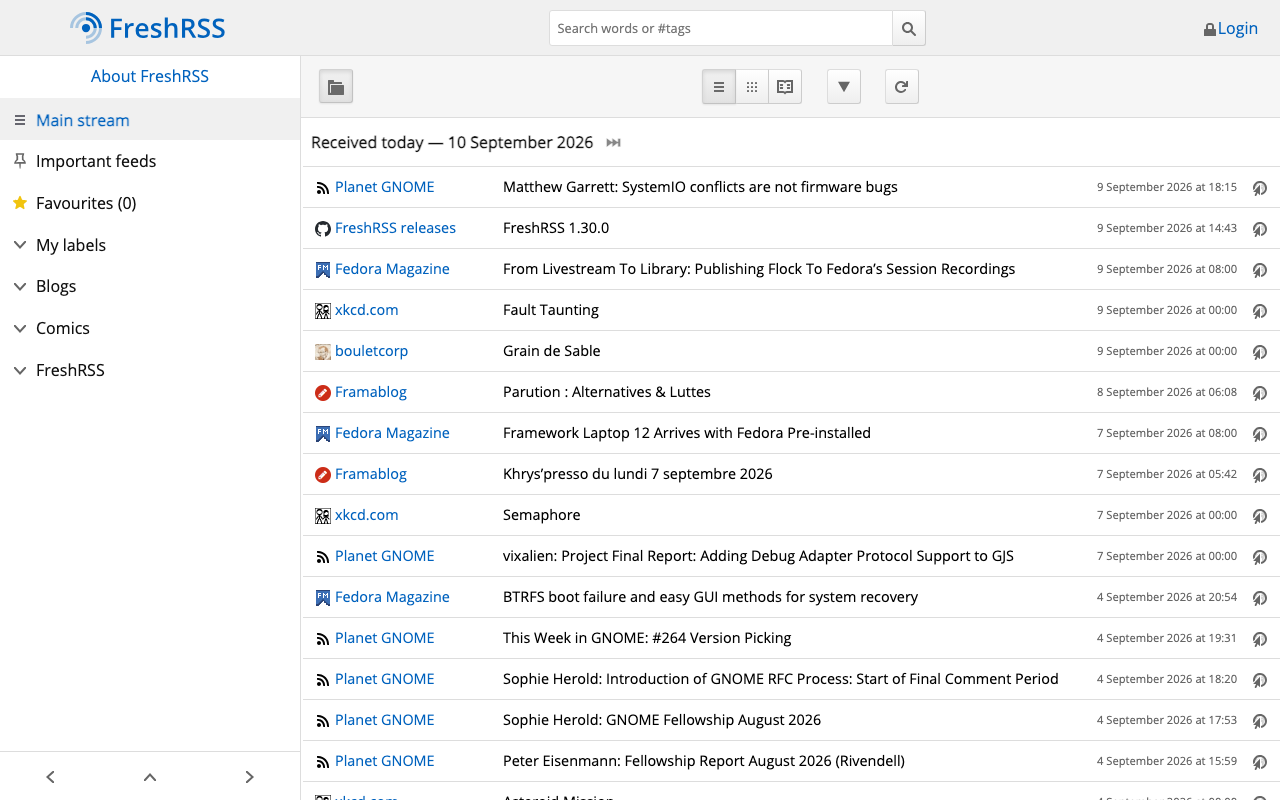Open the article 'Grain de Sable'
Screen dimensions: 1280x800
552,351
